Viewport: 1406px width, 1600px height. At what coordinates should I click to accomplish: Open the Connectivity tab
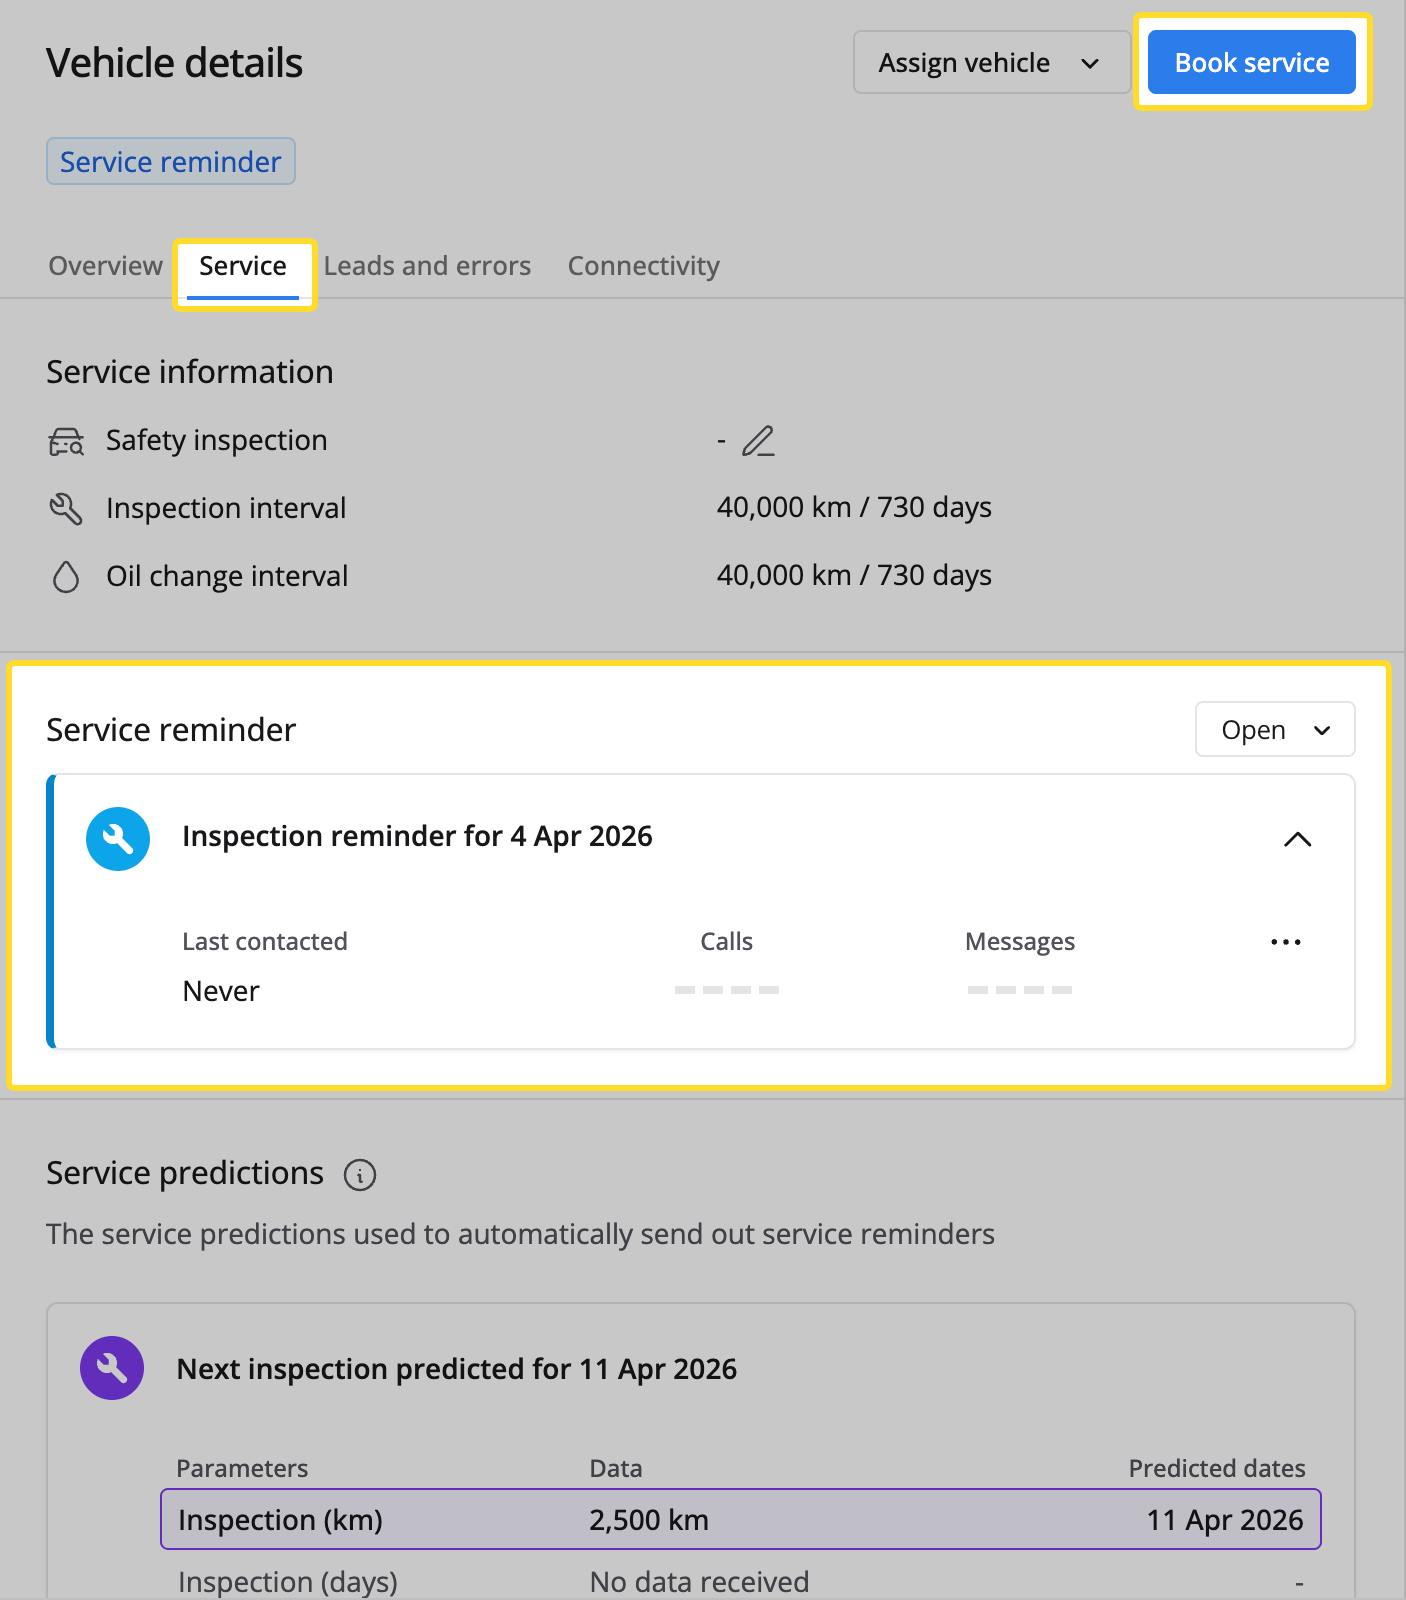[x=643, y=266]
